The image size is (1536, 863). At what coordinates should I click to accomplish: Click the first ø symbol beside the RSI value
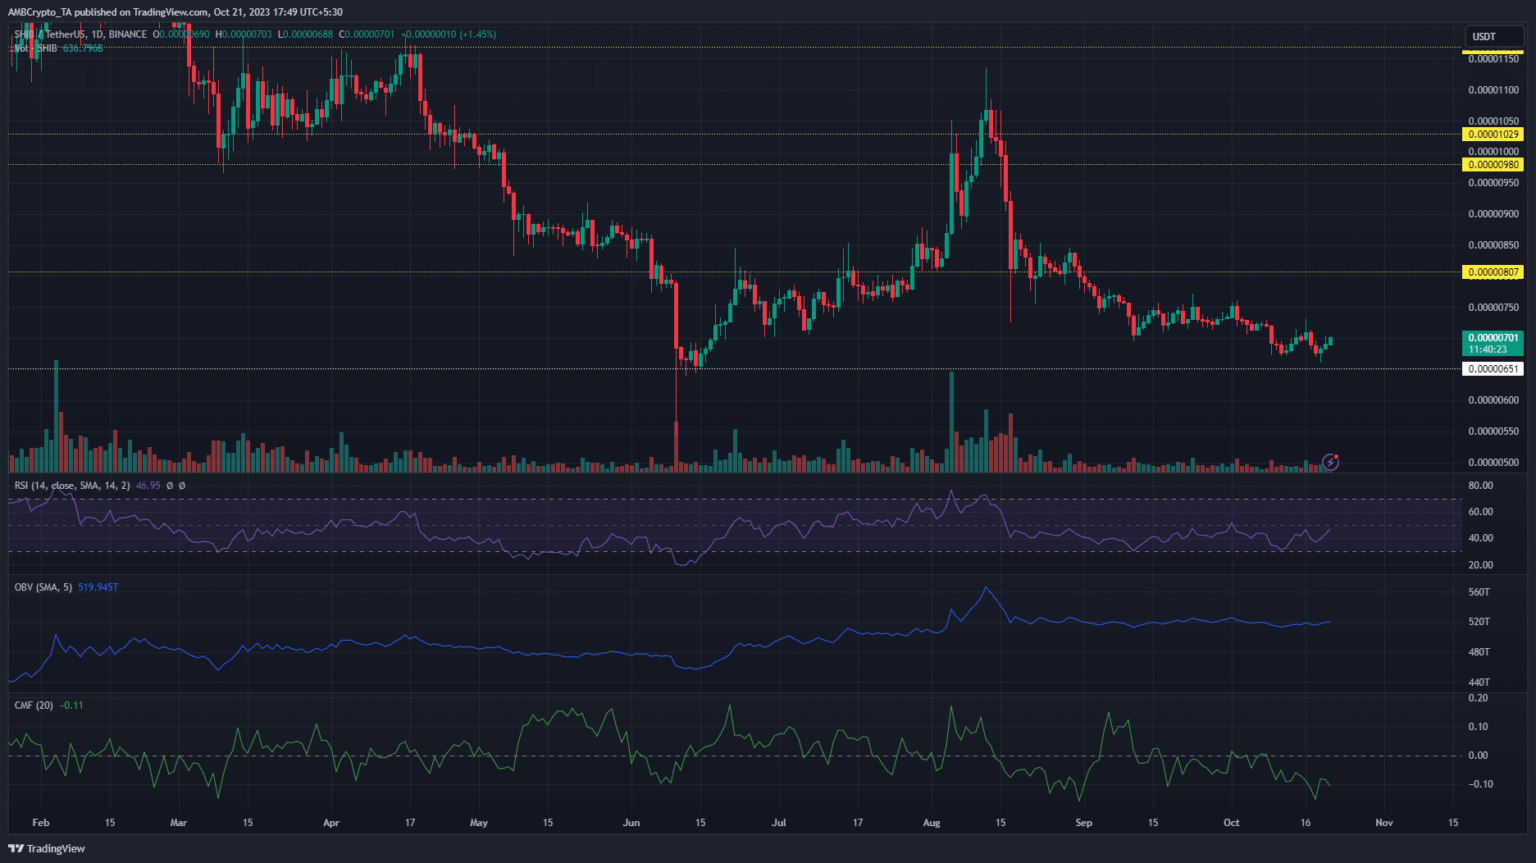coord(170,486)
